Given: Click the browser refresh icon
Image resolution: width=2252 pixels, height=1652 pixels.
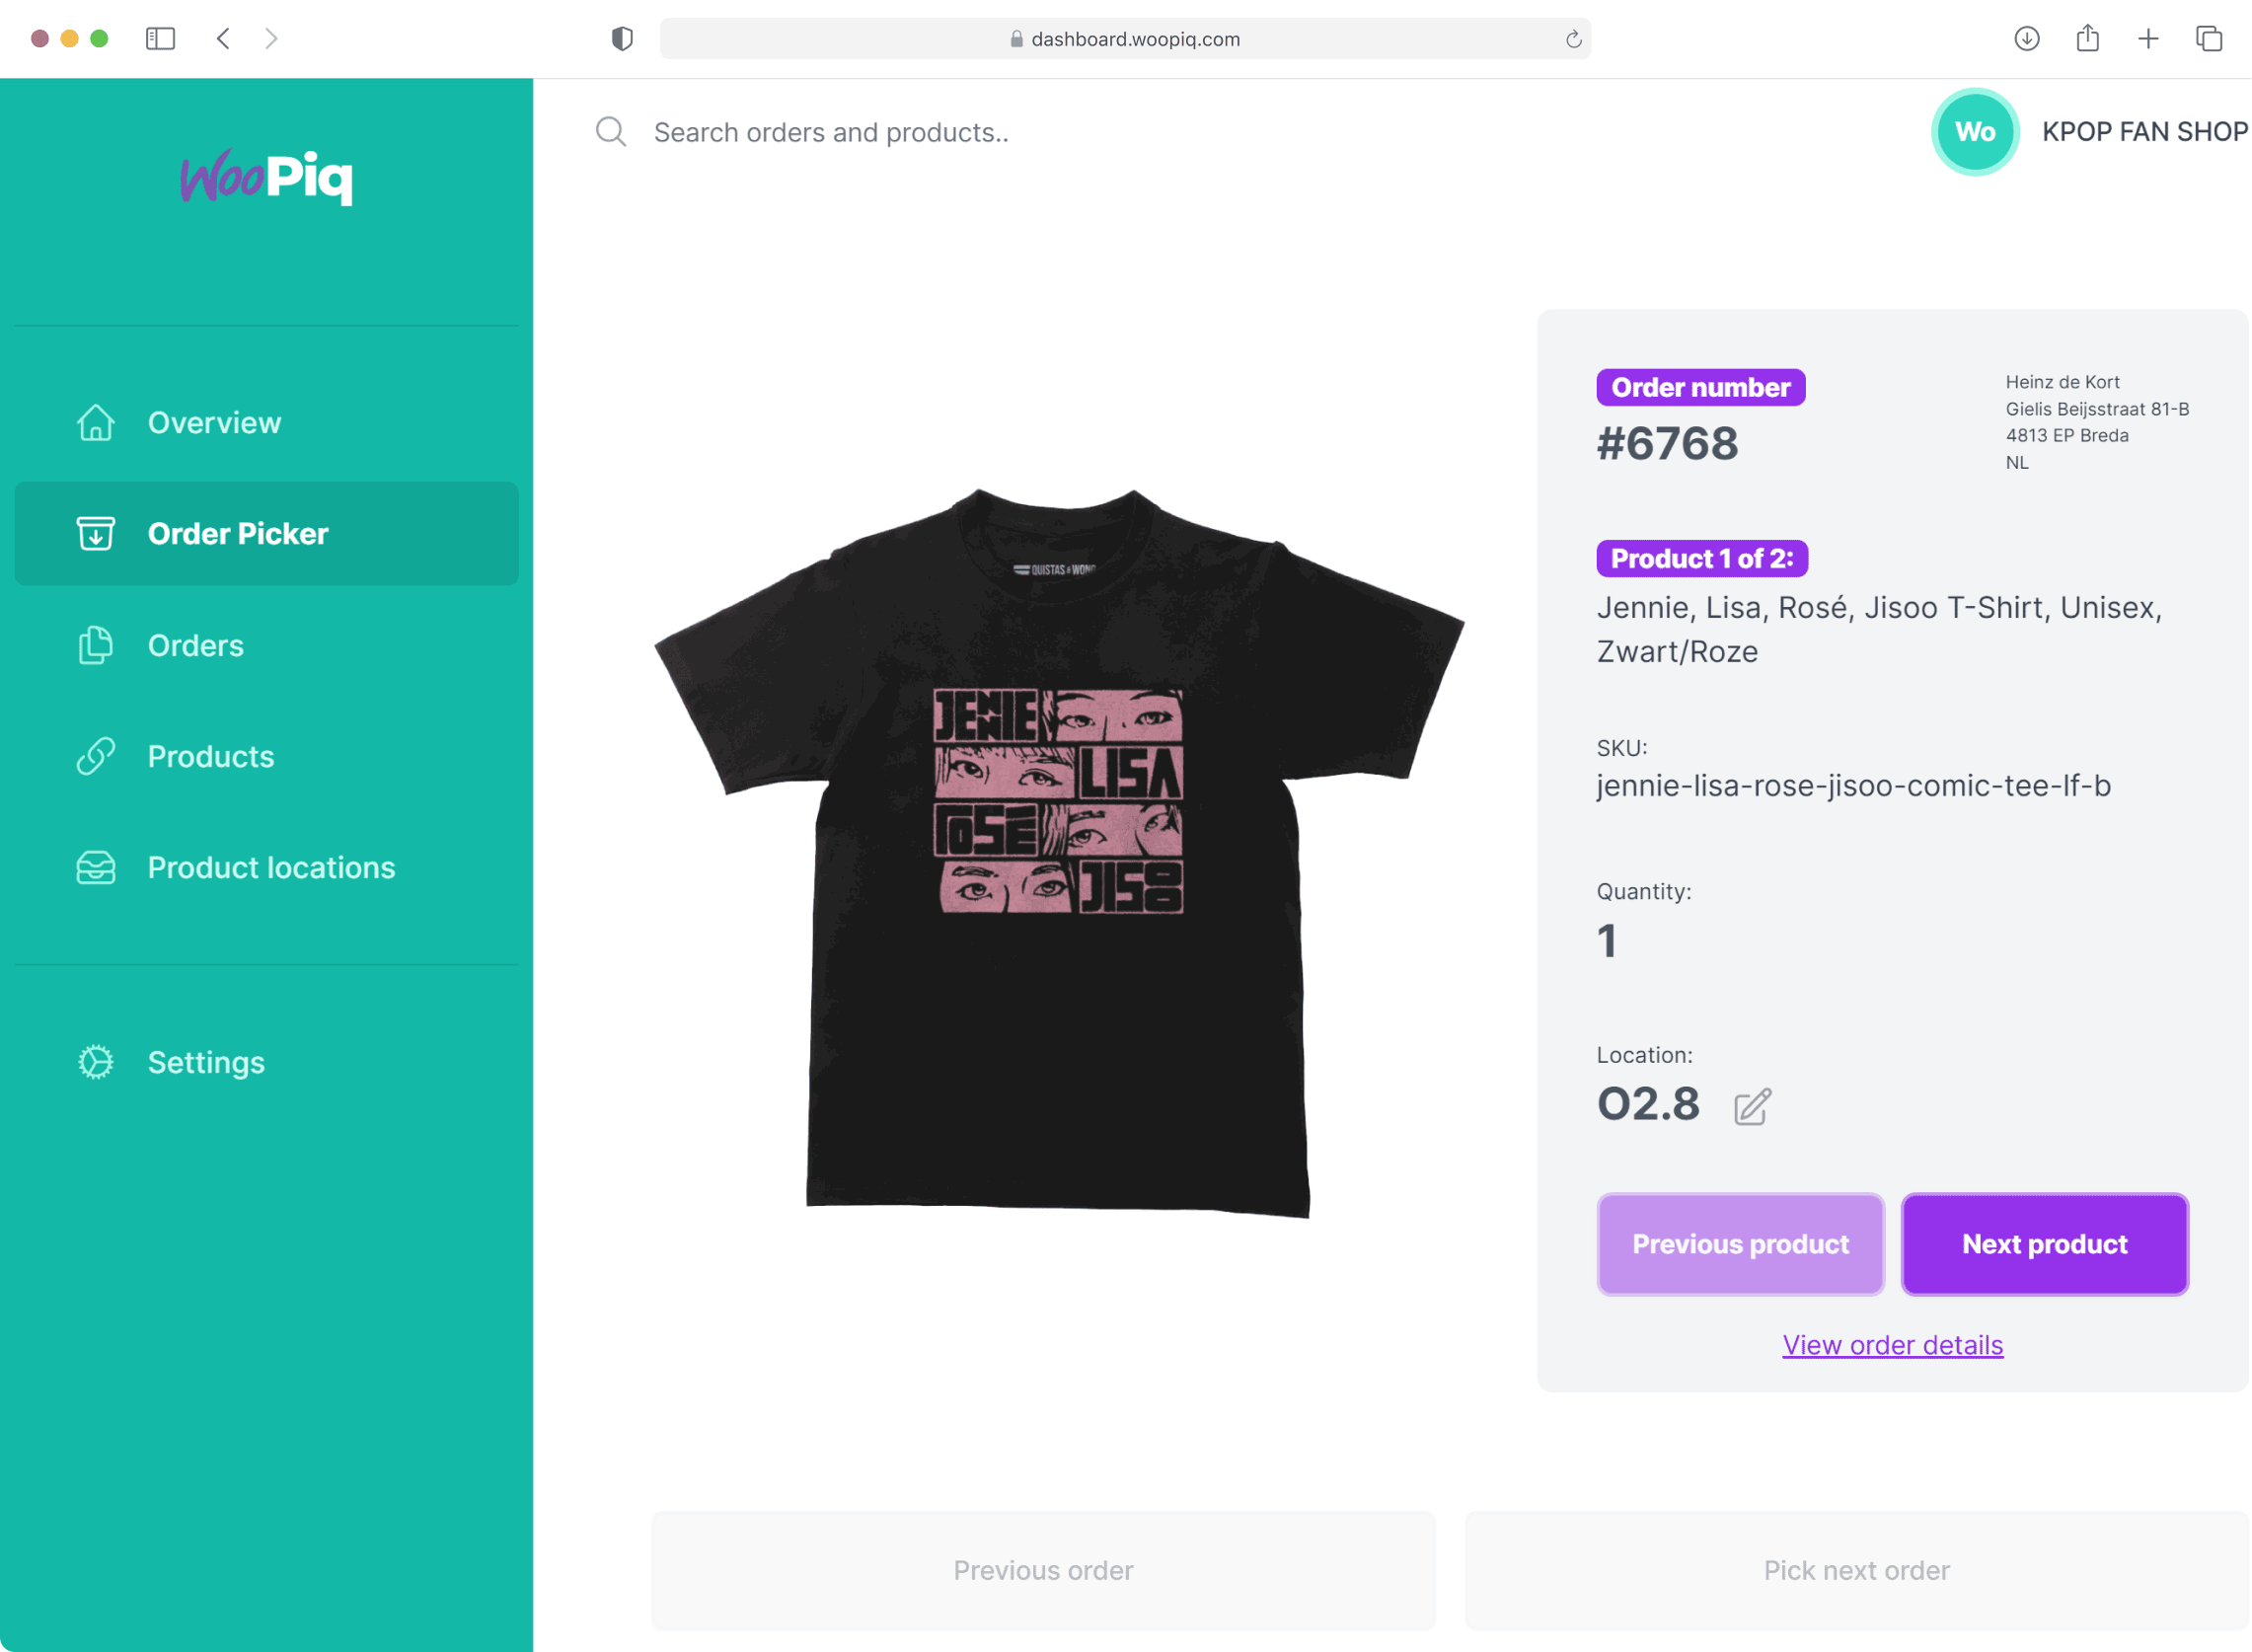Looking at the screenshot, I should [x=1572, y=37].
